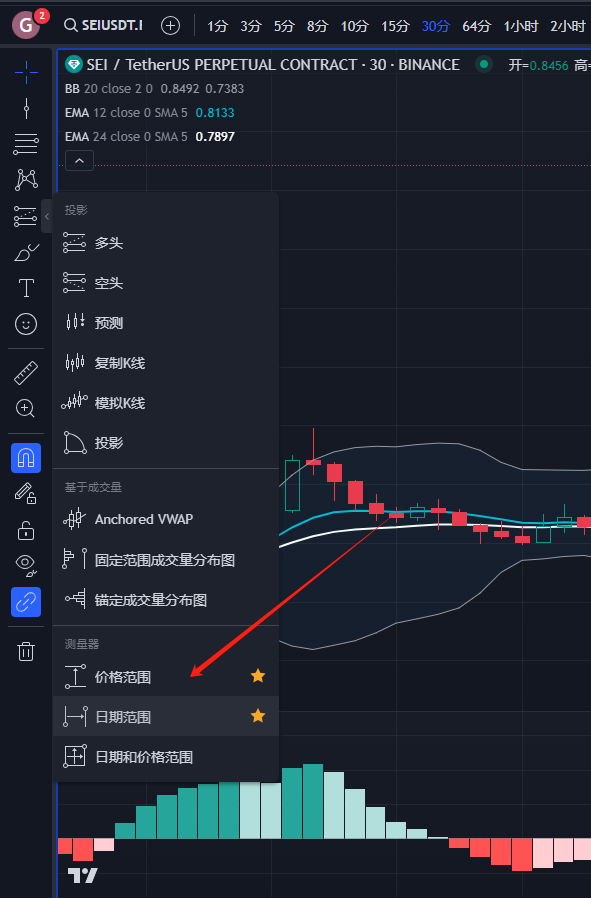Click the add symbol plus button
Viewport: 591px width, 898px height.
pyautogui.click(x=170, y=25)
